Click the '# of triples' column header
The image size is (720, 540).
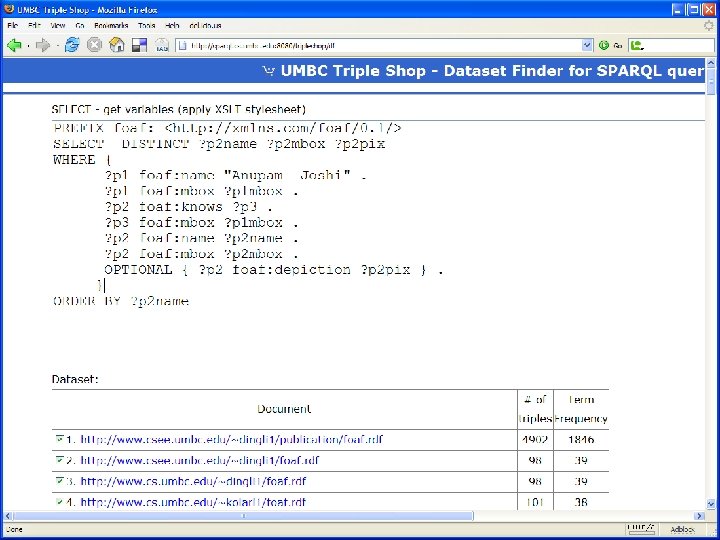[535, 409]
